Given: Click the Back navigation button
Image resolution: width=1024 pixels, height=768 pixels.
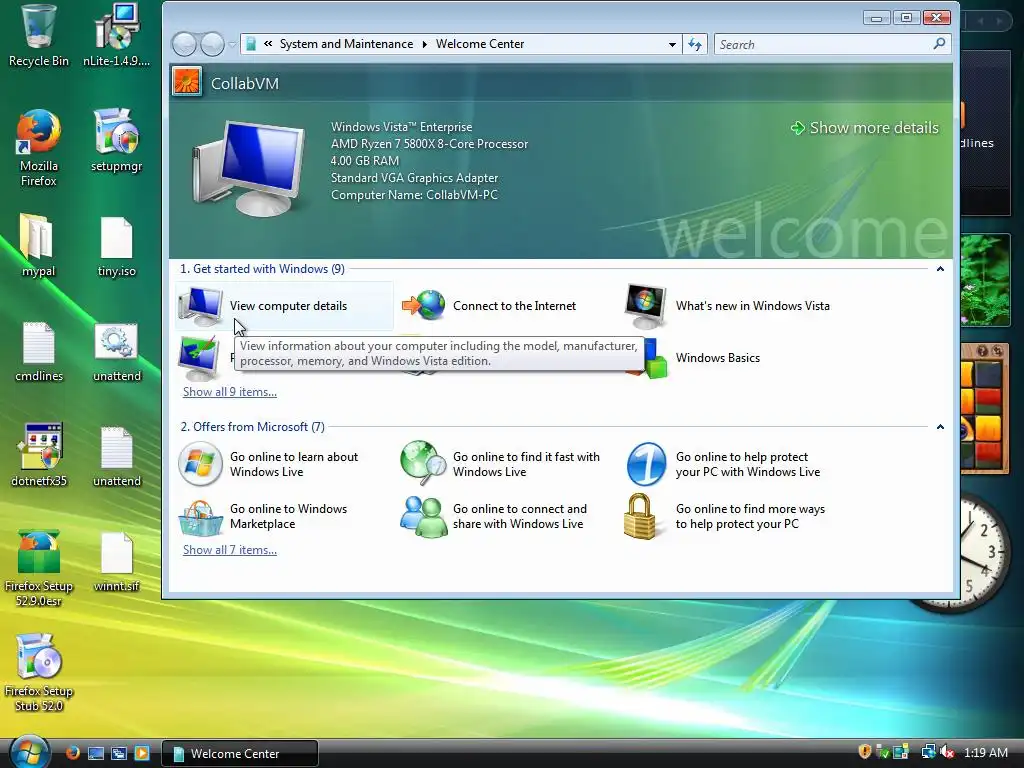Looking at the screenshot, I should tap(184, 44).
